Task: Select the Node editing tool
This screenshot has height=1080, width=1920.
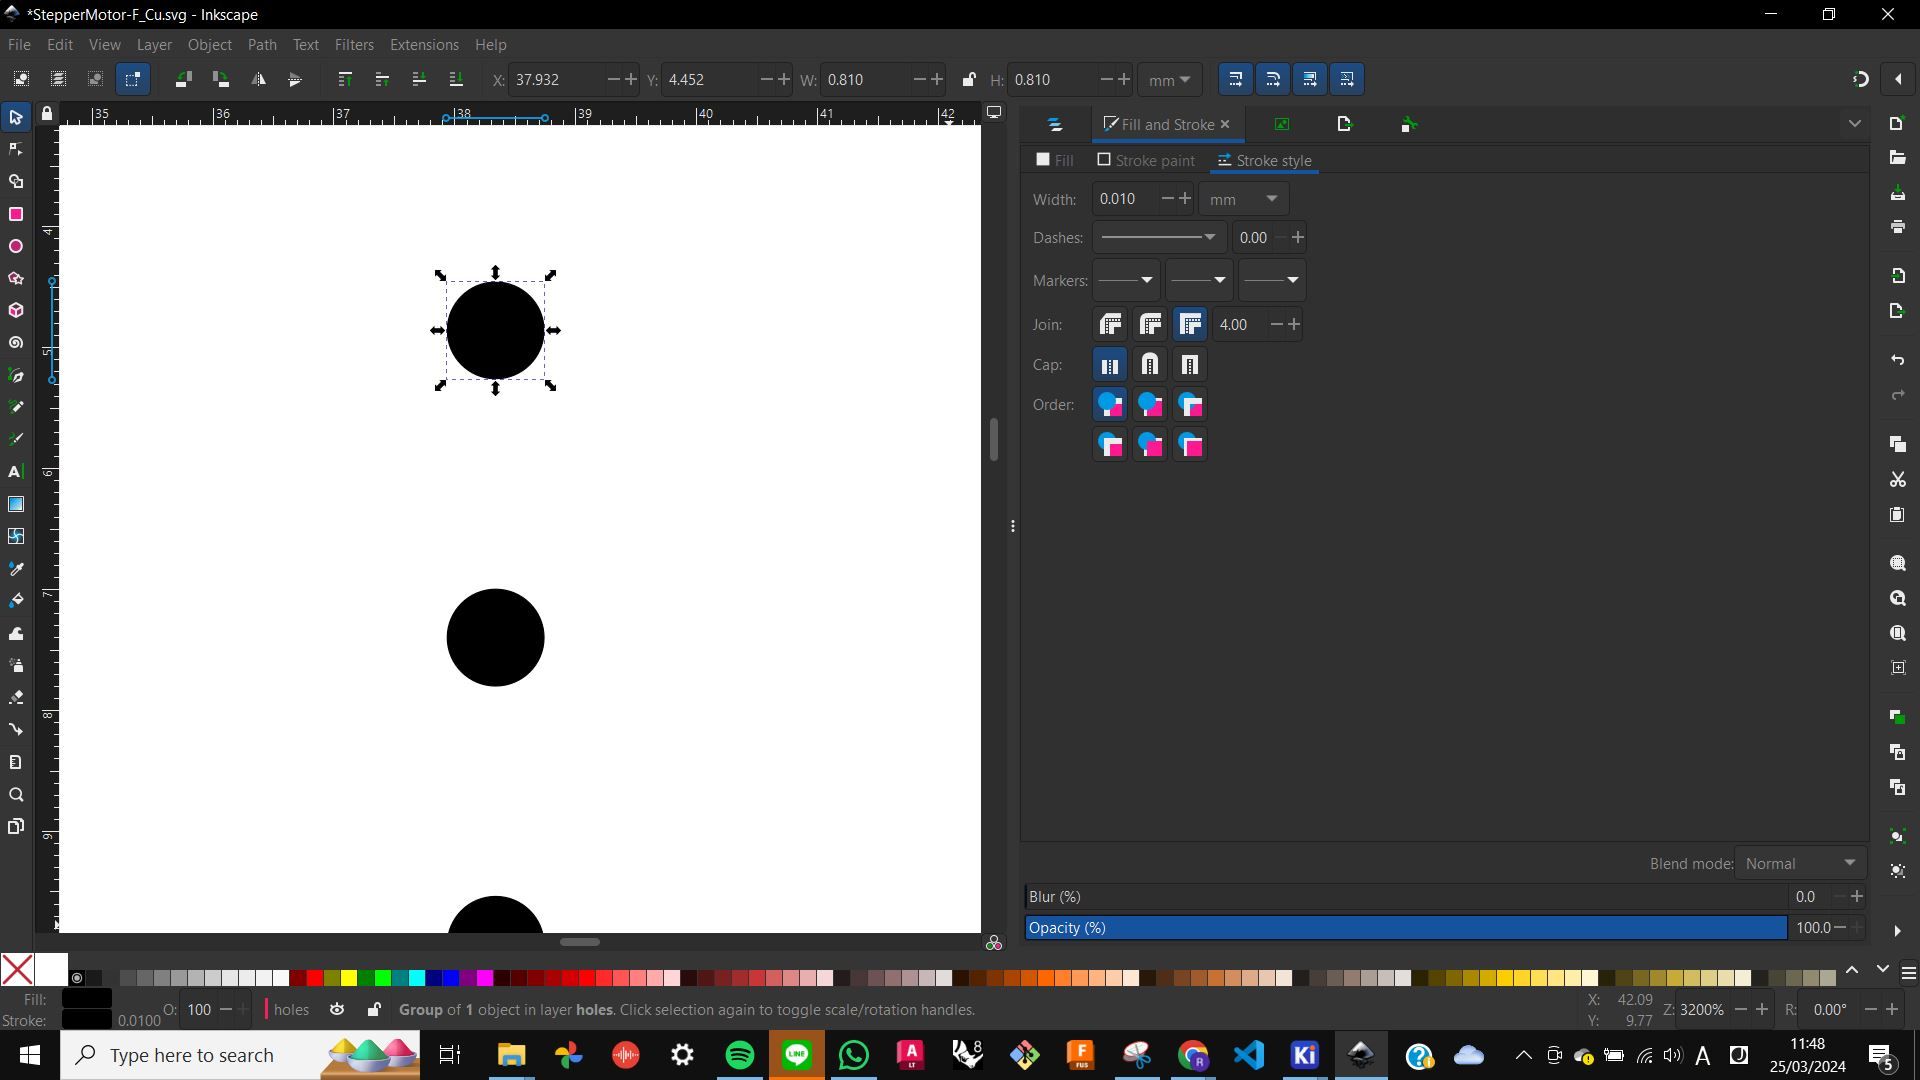Action: tap(16, 149)
